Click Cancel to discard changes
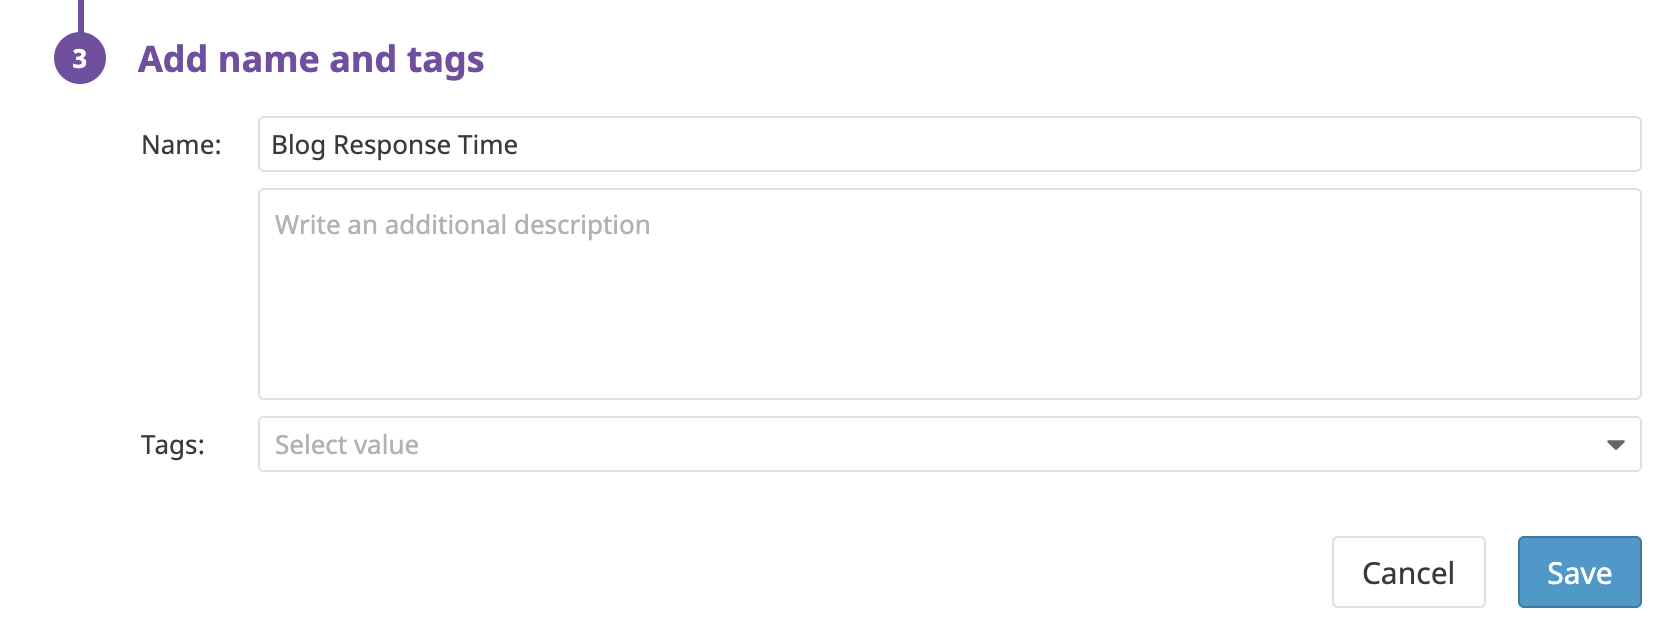This screenshot has height=640, width=1678. tap(1408, 572)
